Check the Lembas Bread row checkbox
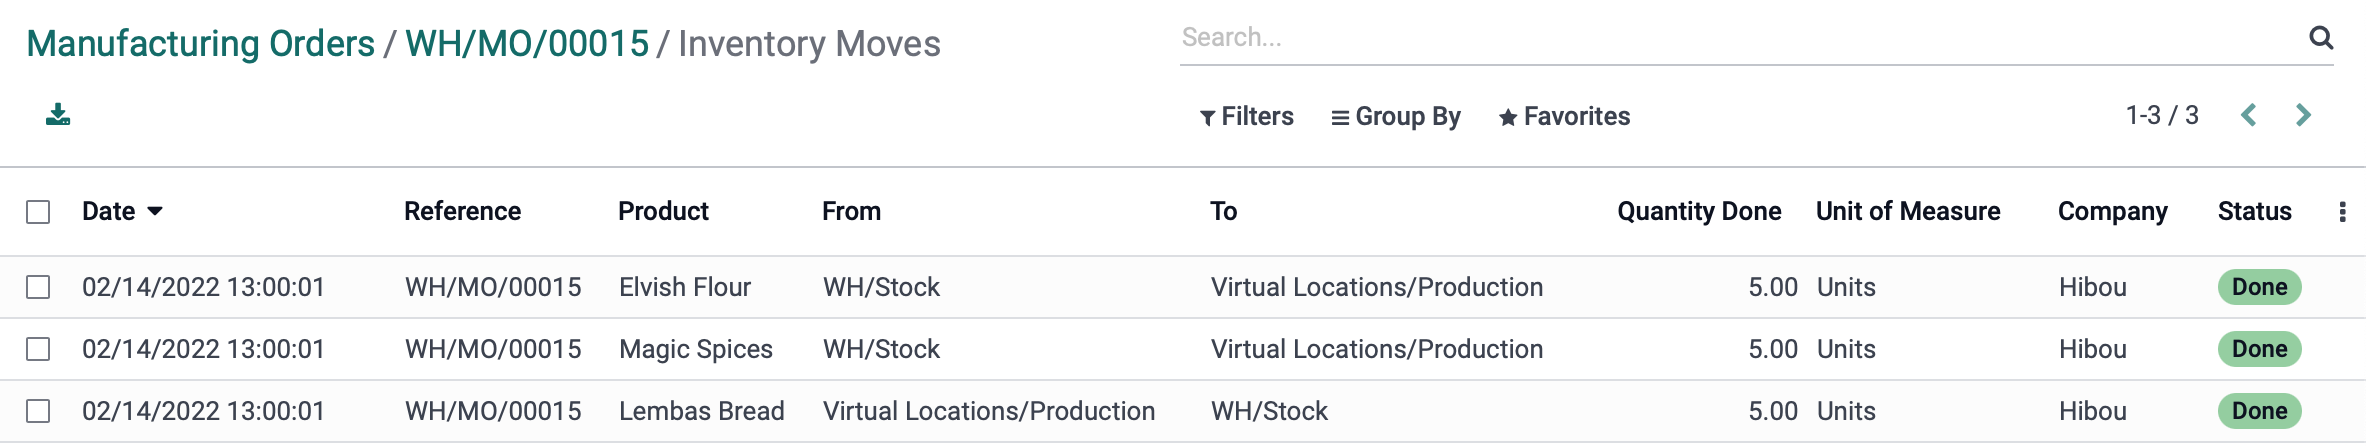The width and height of the screenshot is (2366, 446). point(38,411)
